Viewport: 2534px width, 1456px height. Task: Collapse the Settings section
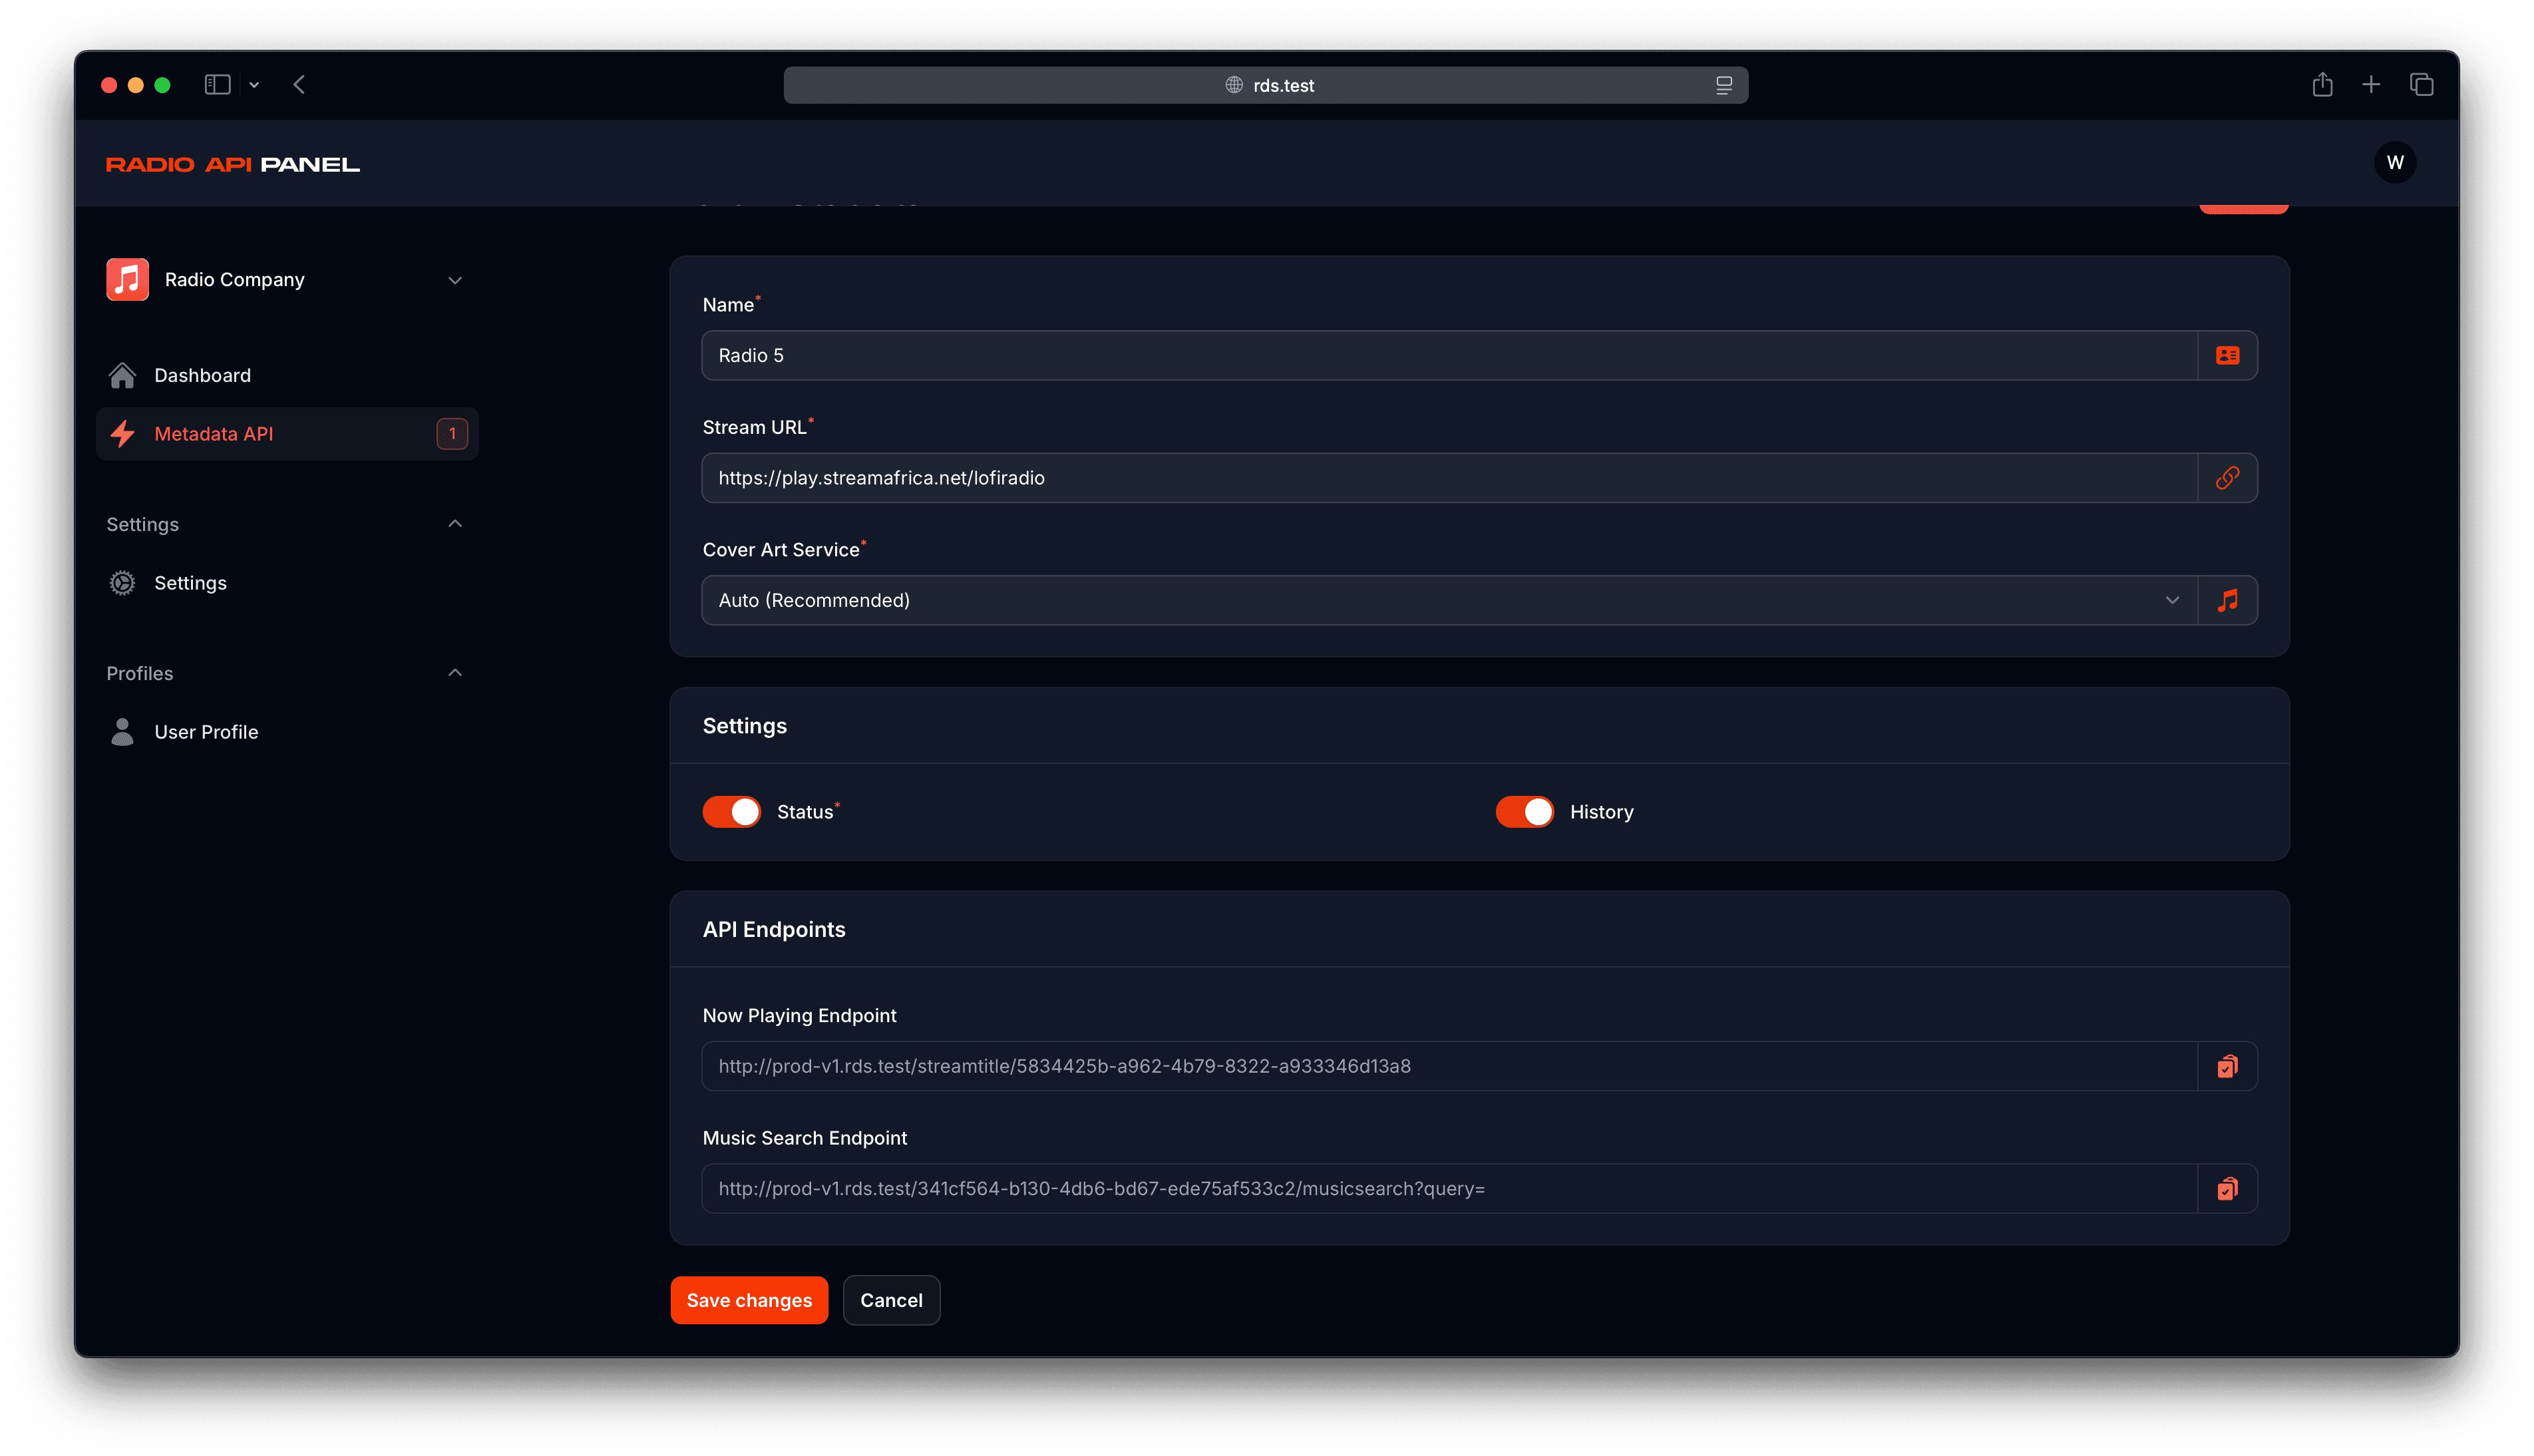[454, 522]
